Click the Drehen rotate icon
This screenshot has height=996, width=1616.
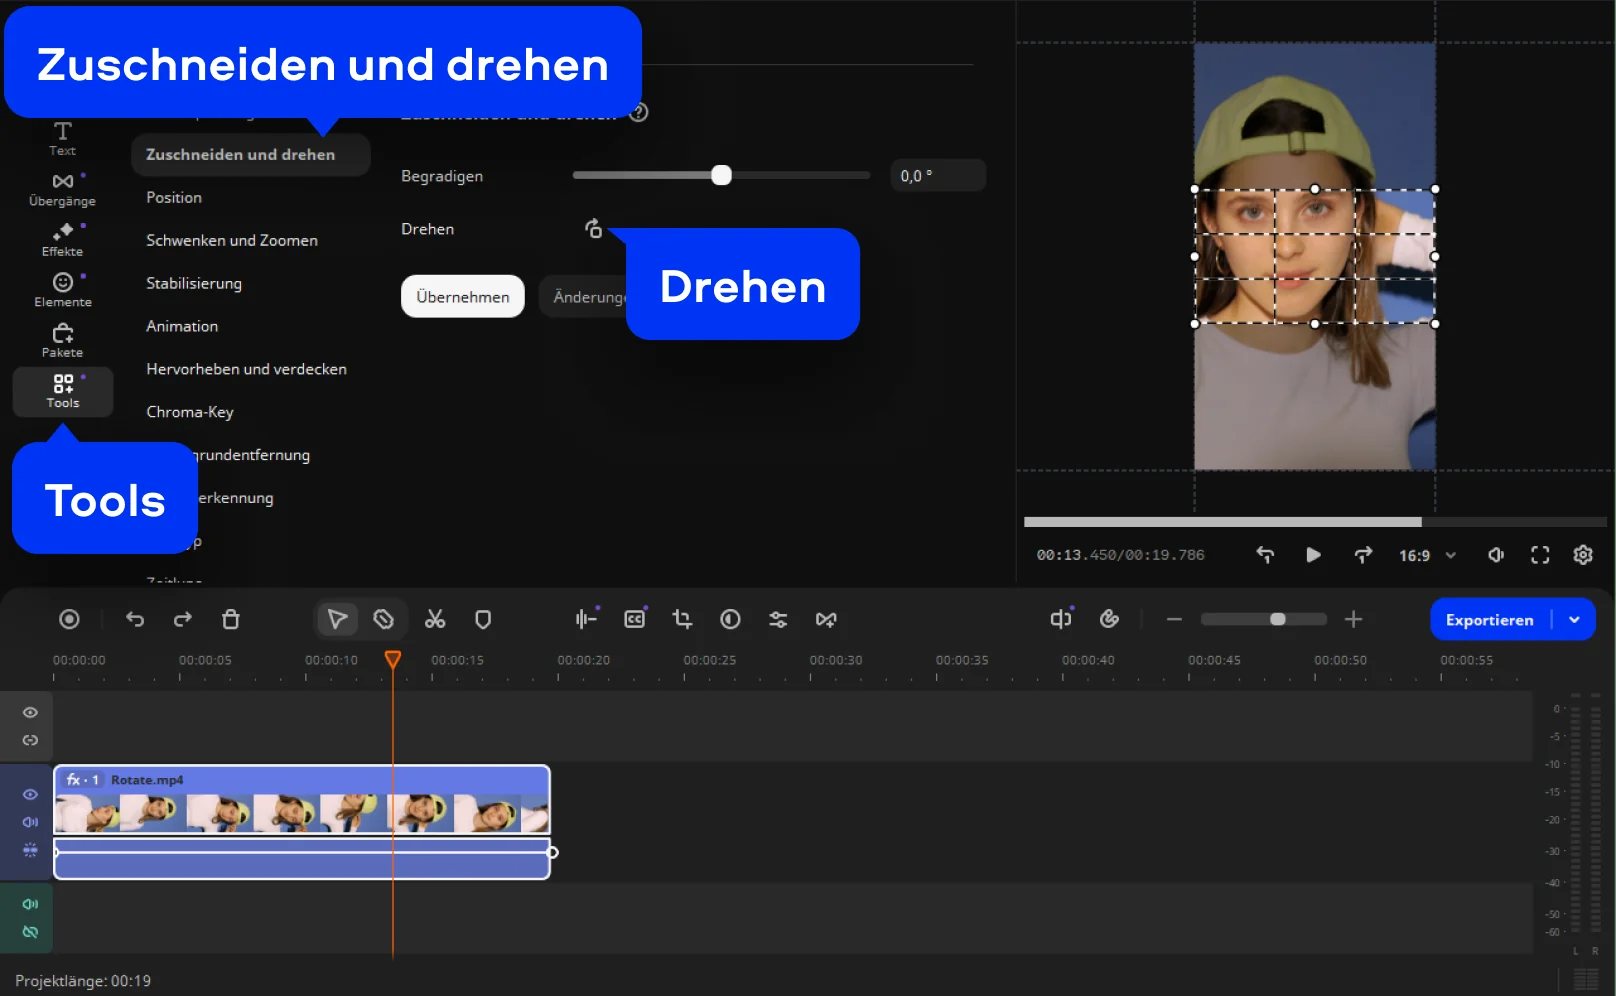(594, 229)
